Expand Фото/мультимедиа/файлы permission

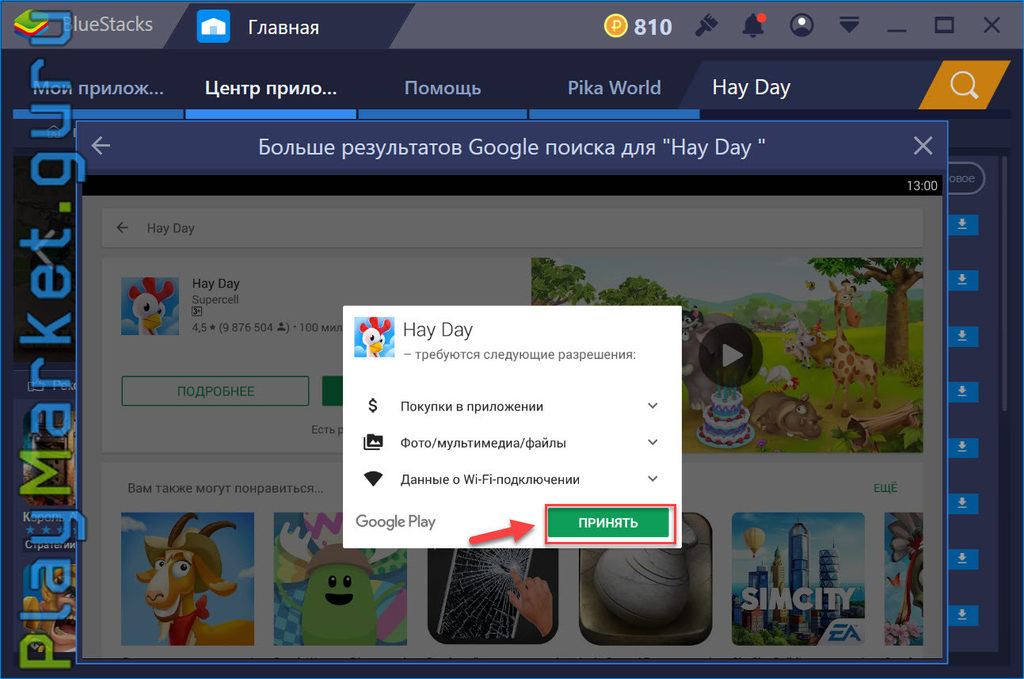(652, 443)
